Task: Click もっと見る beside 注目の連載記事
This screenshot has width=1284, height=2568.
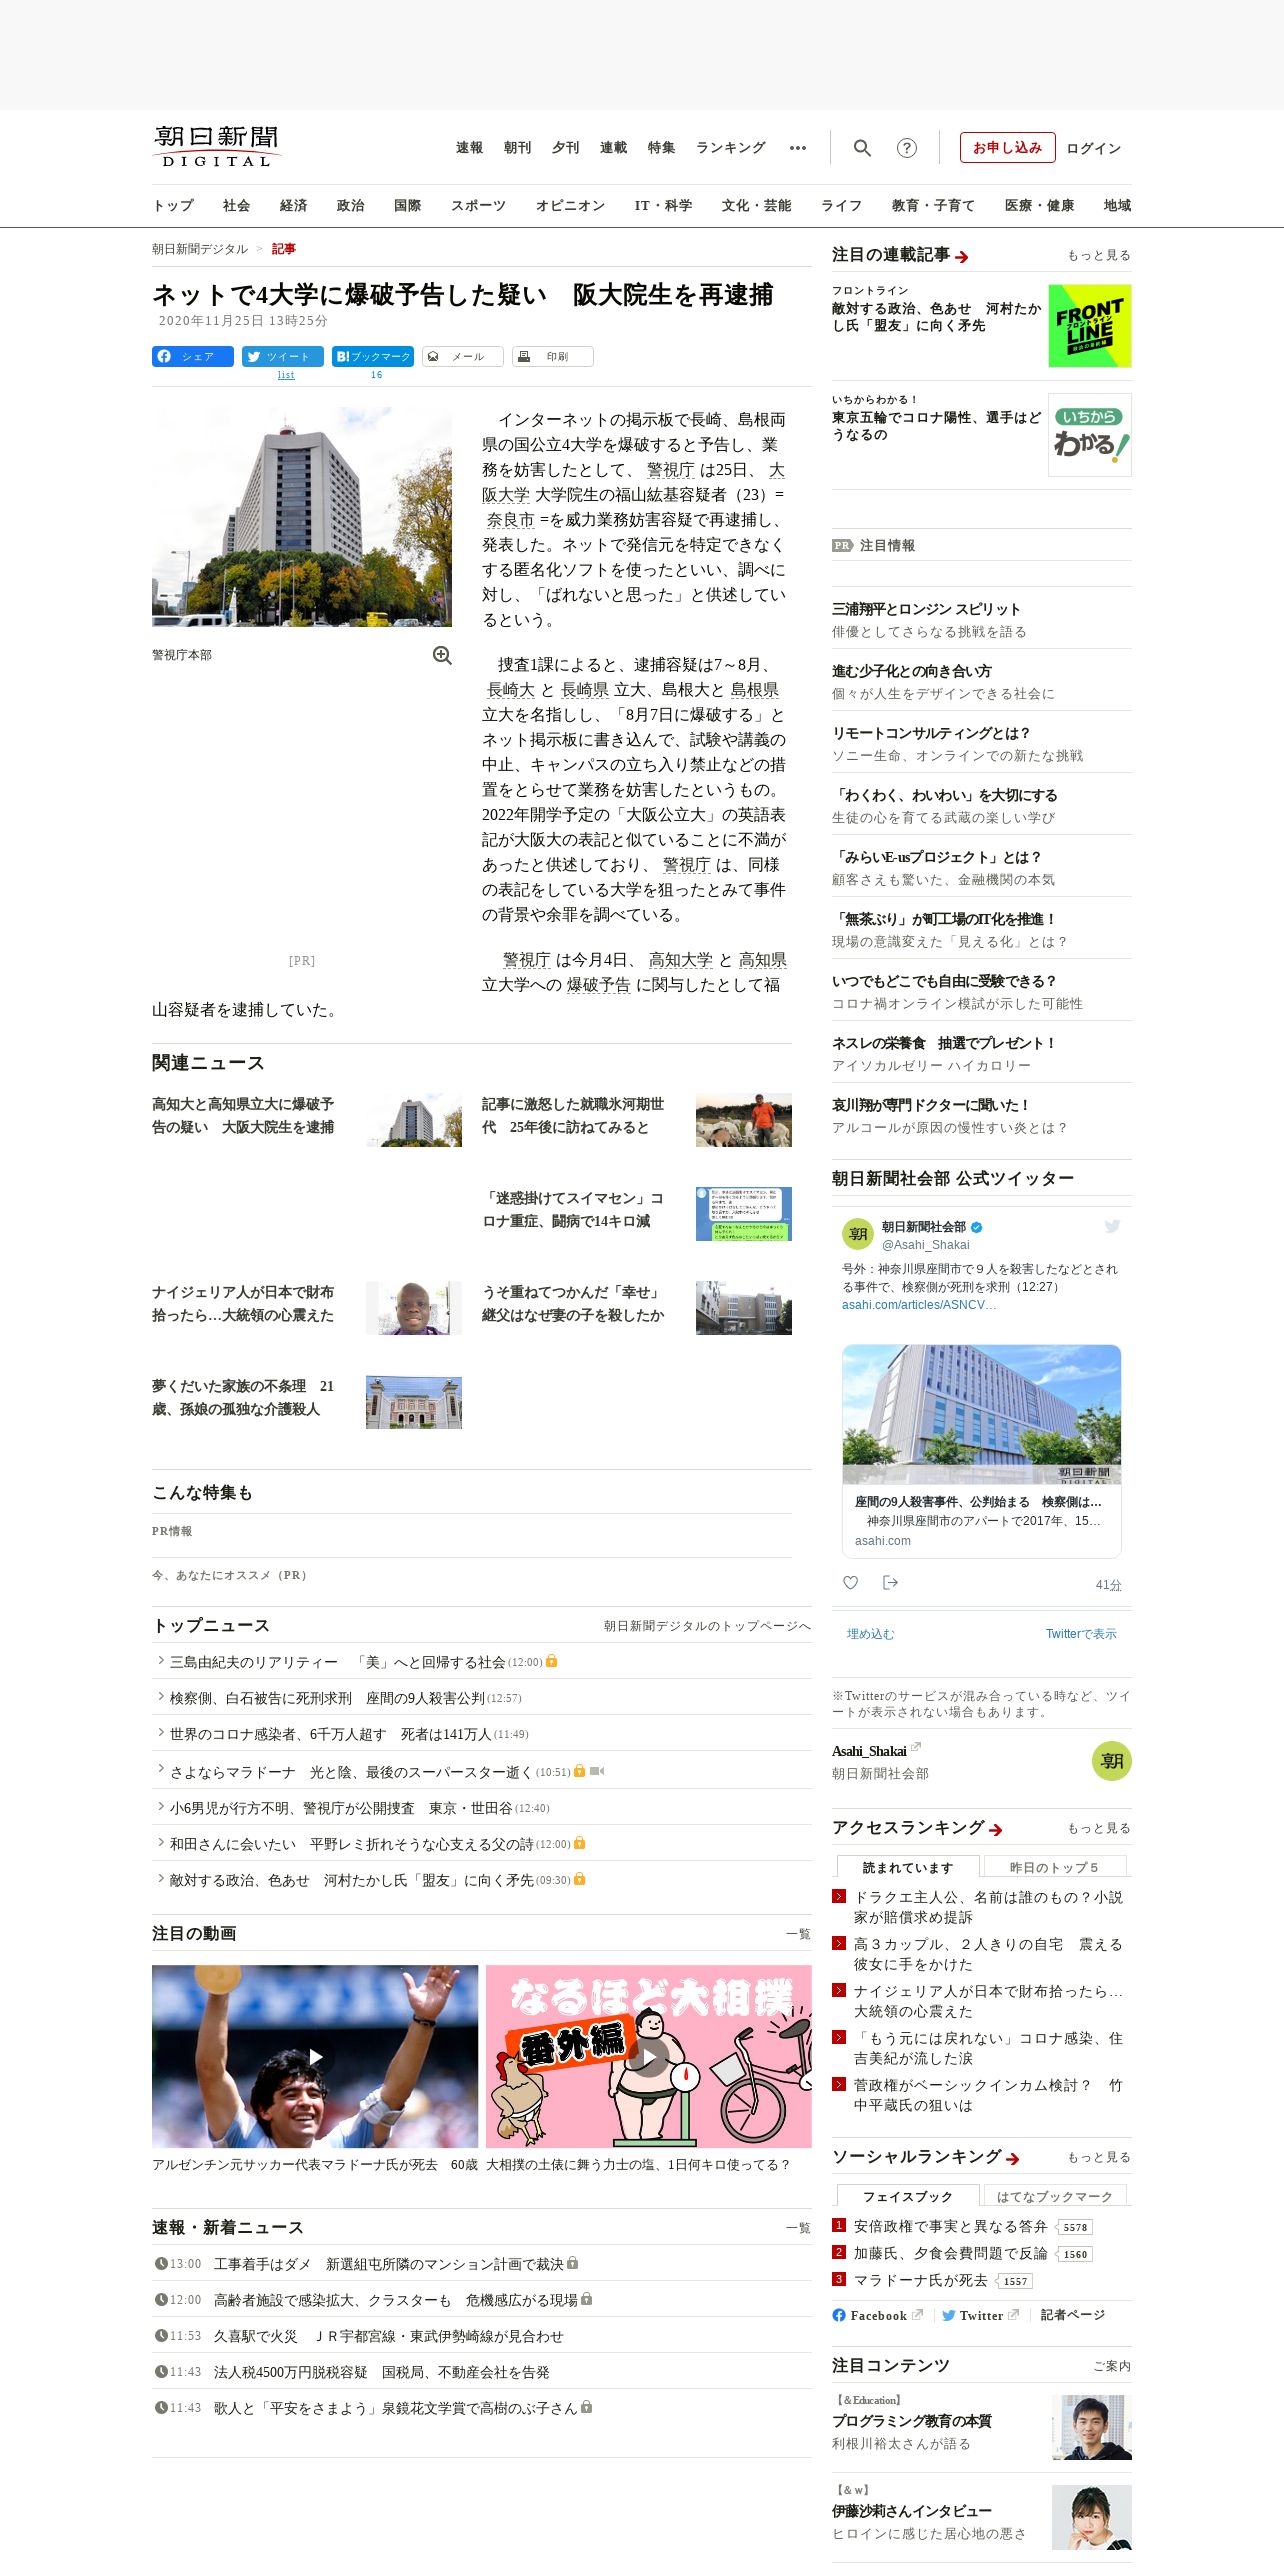Action: (x=1099, y=255)
